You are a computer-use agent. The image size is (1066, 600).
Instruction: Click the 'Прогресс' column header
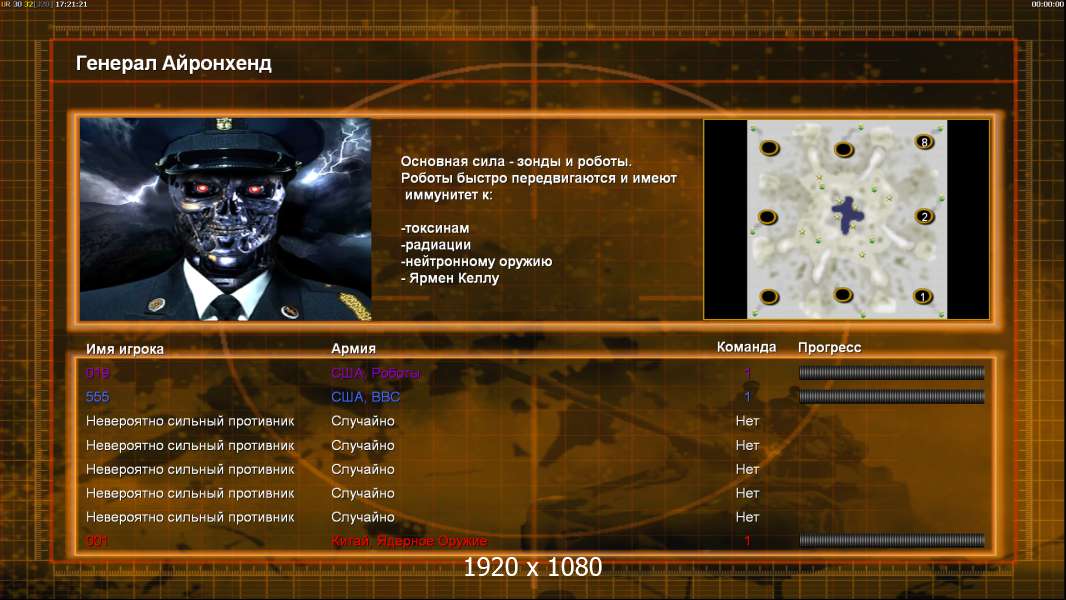click(829, 347)
